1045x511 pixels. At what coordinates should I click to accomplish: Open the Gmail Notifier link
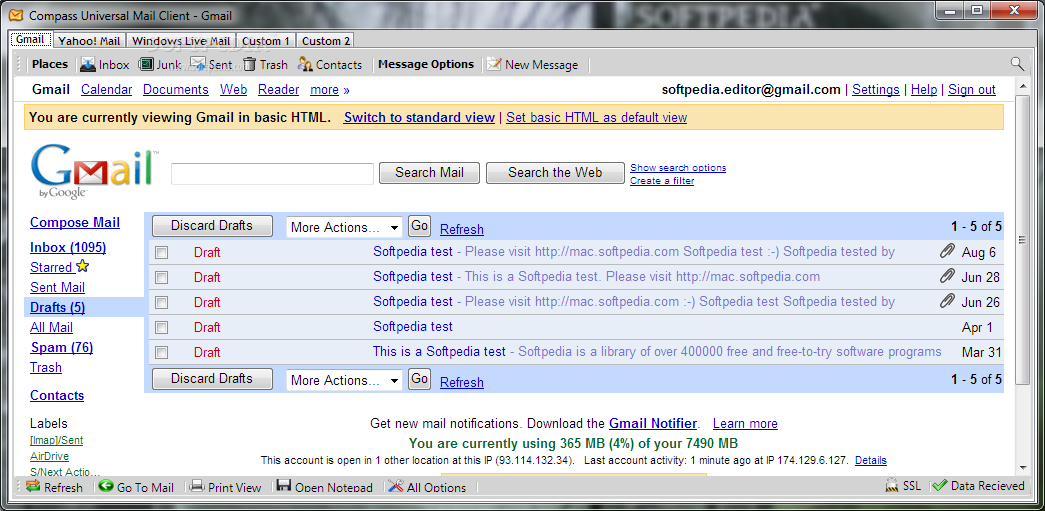652,423
